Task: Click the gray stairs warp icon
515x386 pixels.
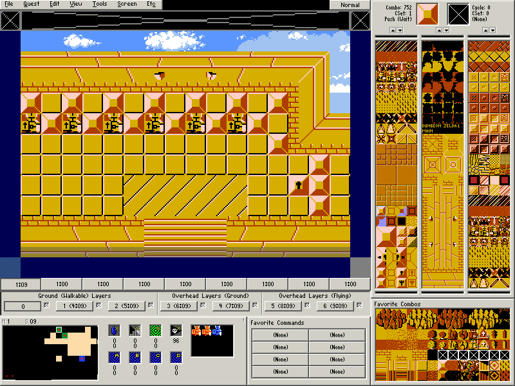Action: (x=135, y=330)
